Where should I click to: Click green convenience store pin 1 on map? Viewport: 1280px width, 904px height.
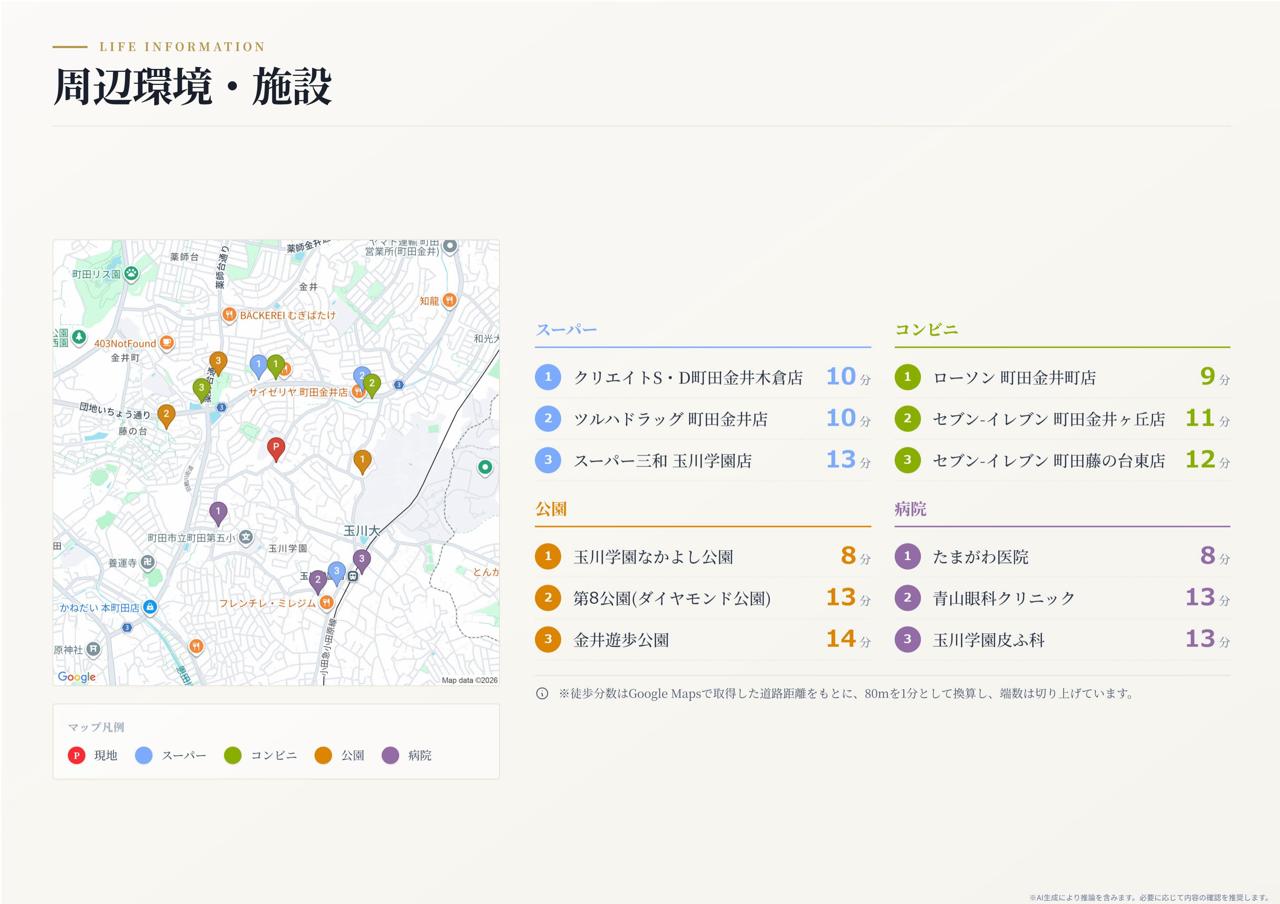[276, 366]
